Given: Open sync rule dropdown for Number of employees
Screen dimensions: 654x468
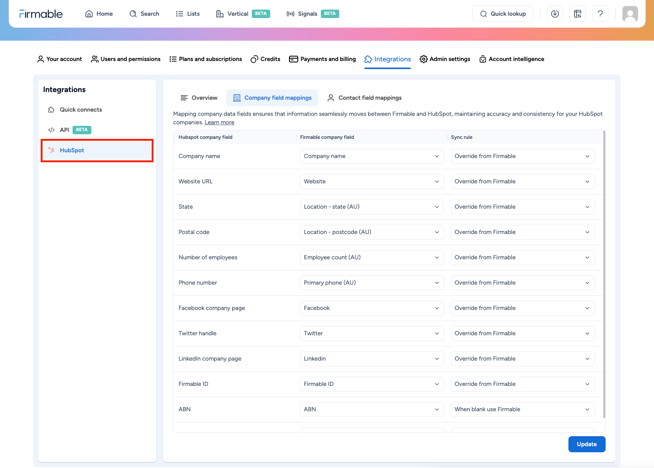Looking at the screenshot, I should [522, 257].
